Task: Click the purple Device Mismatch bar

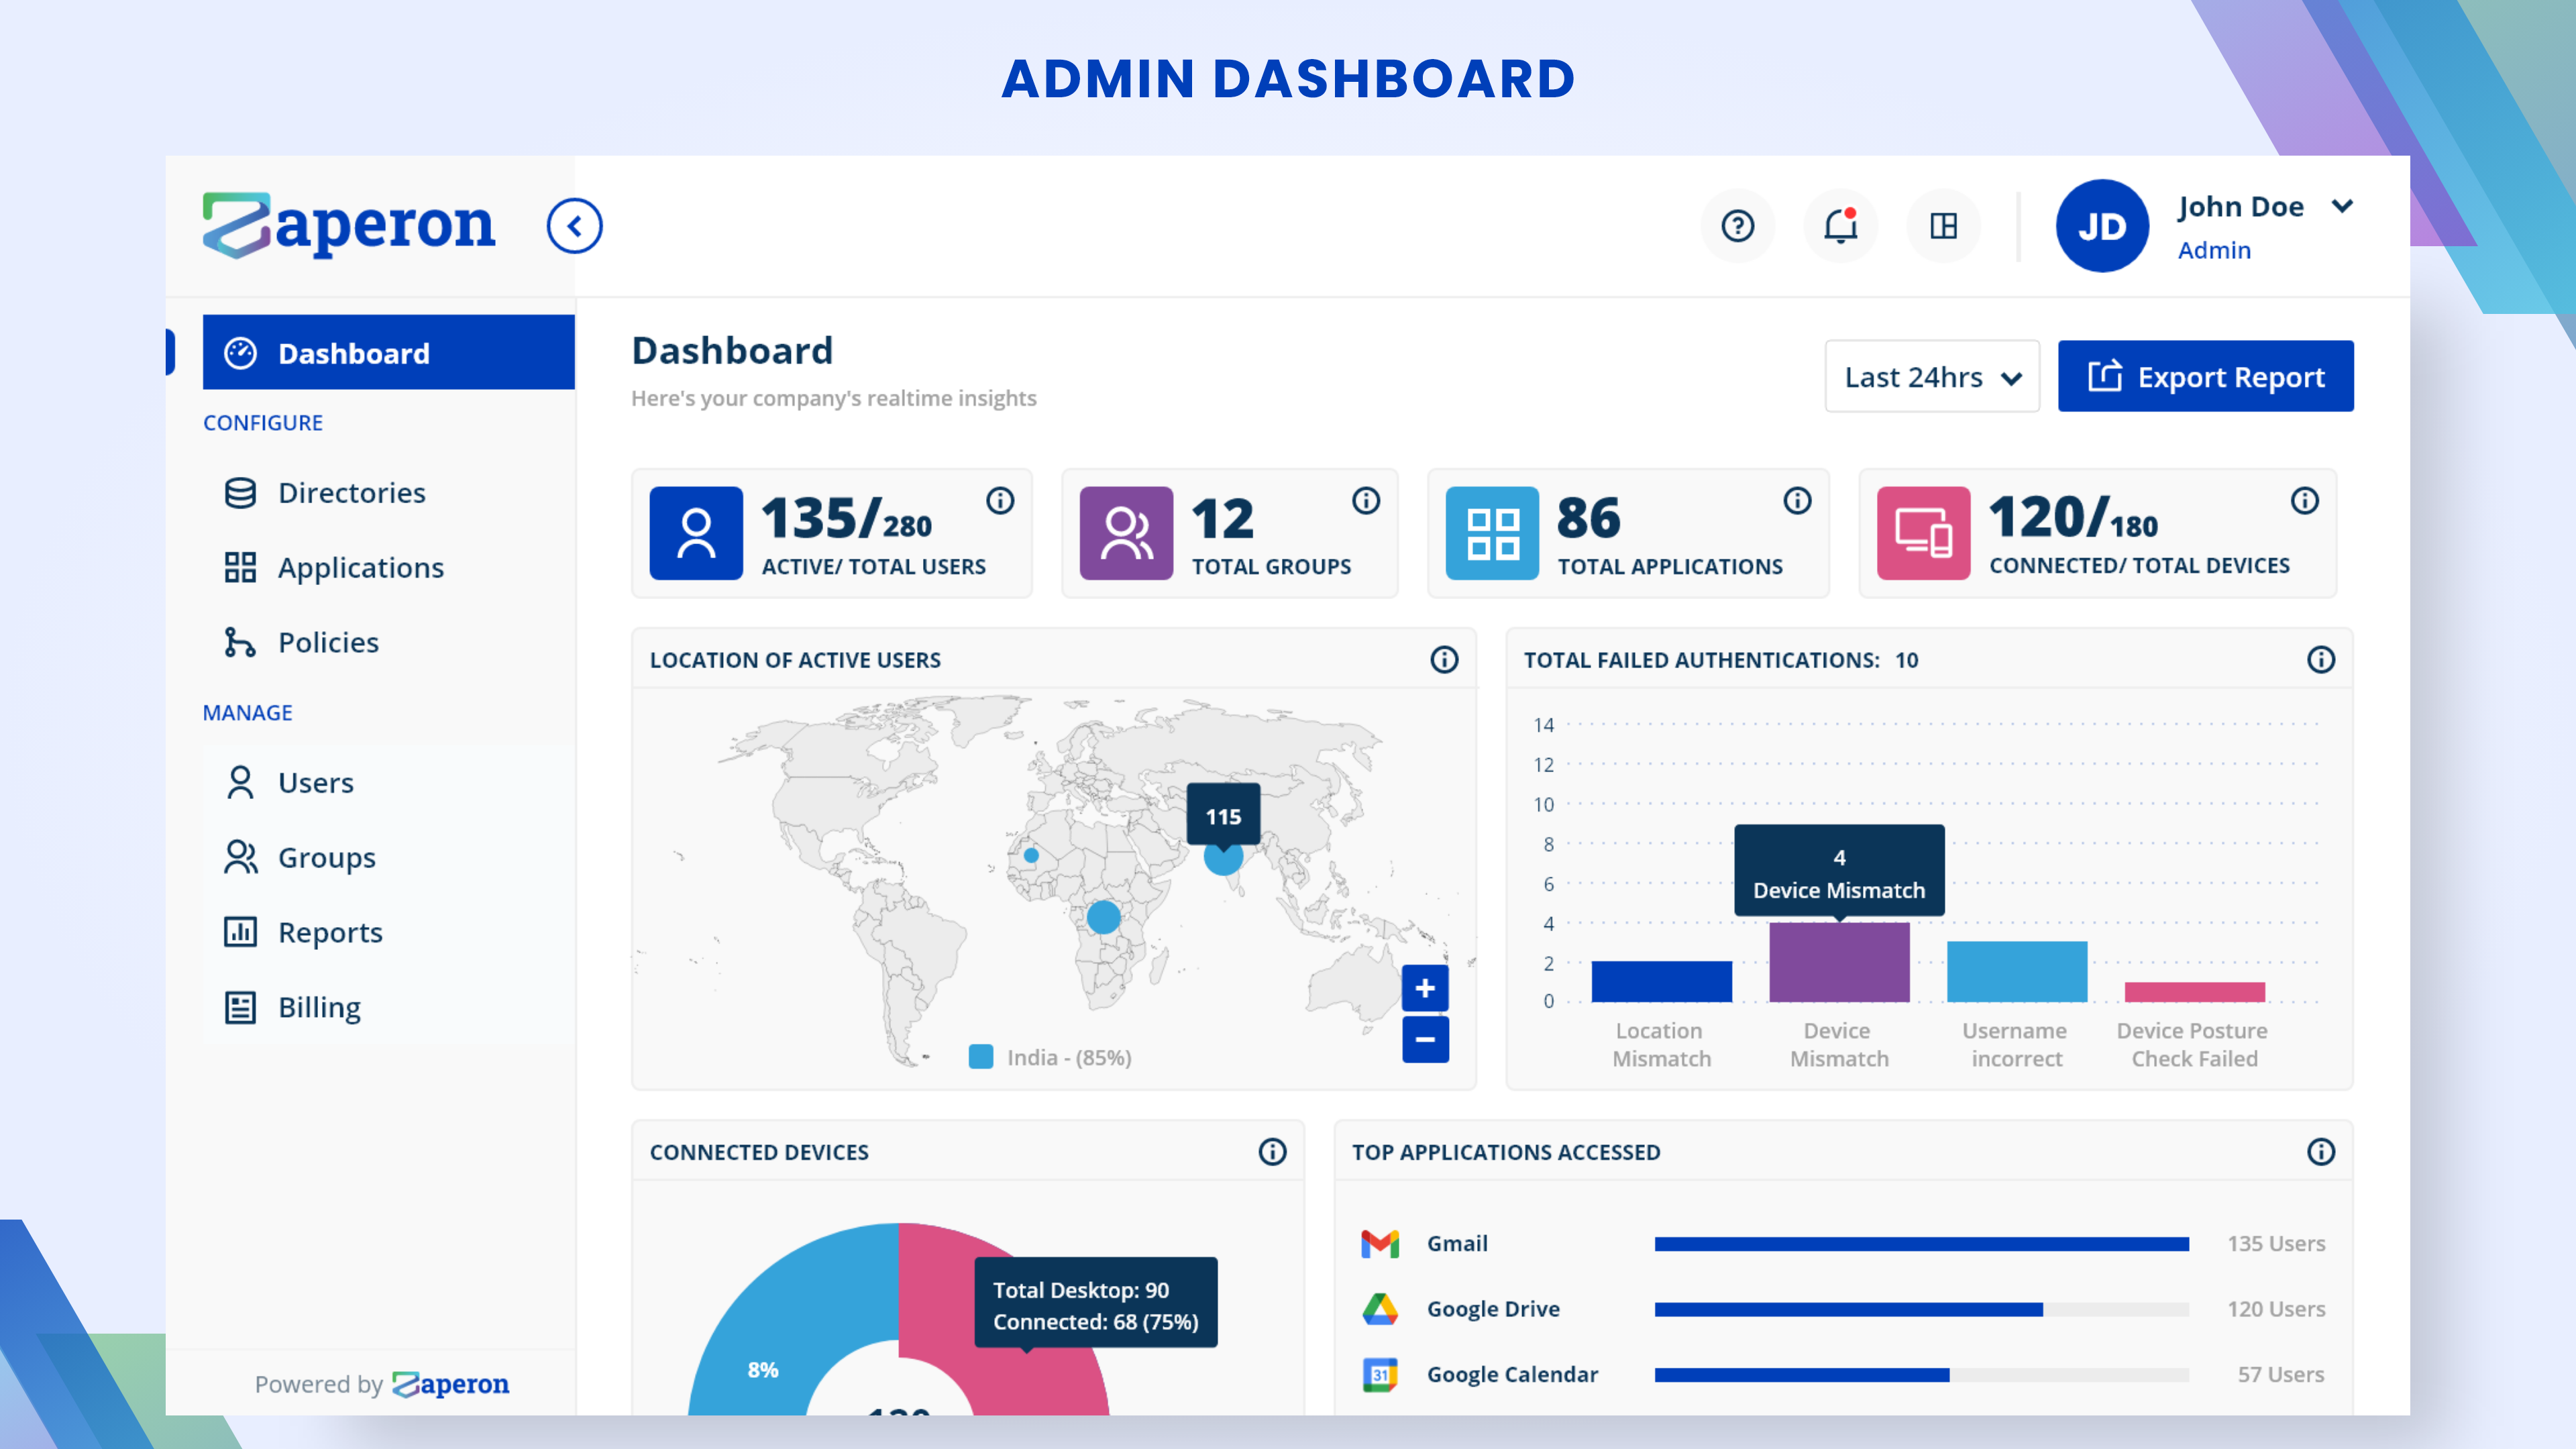Action: [1839, 962]
